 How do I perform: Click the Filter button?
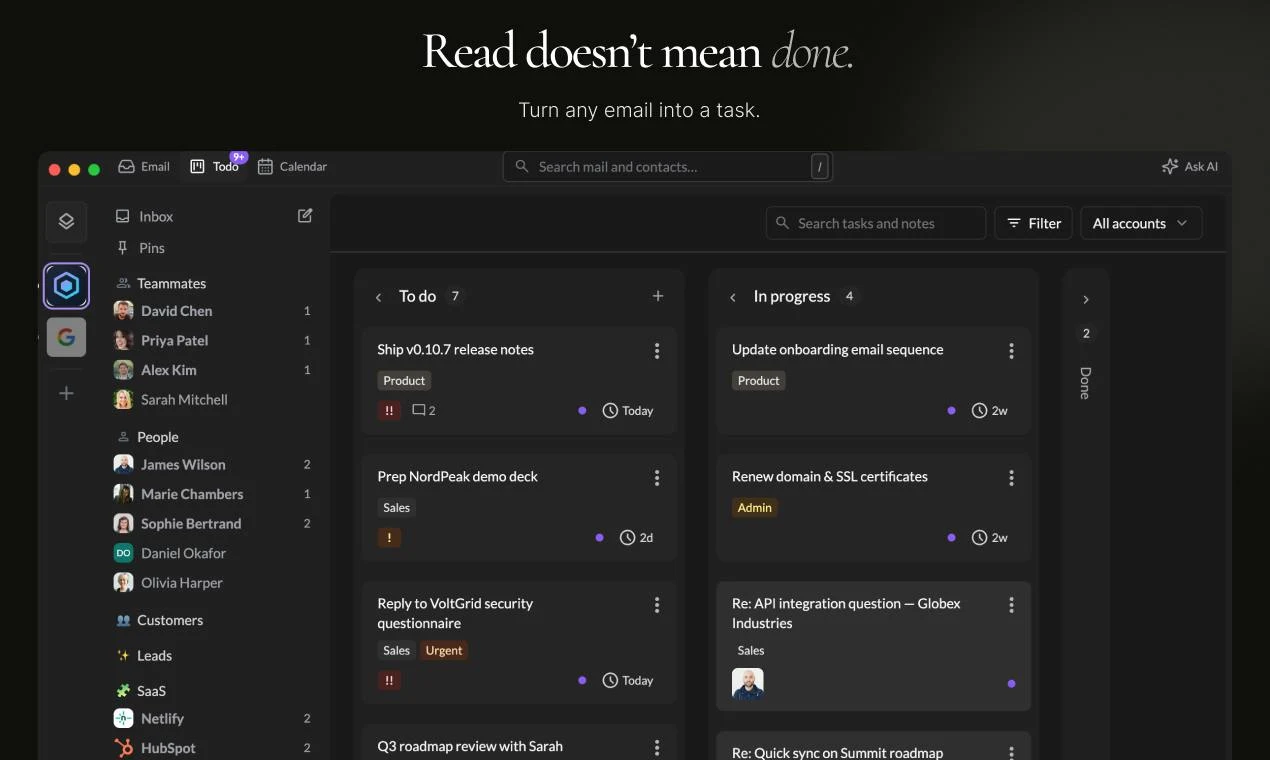pos(1034,223)
